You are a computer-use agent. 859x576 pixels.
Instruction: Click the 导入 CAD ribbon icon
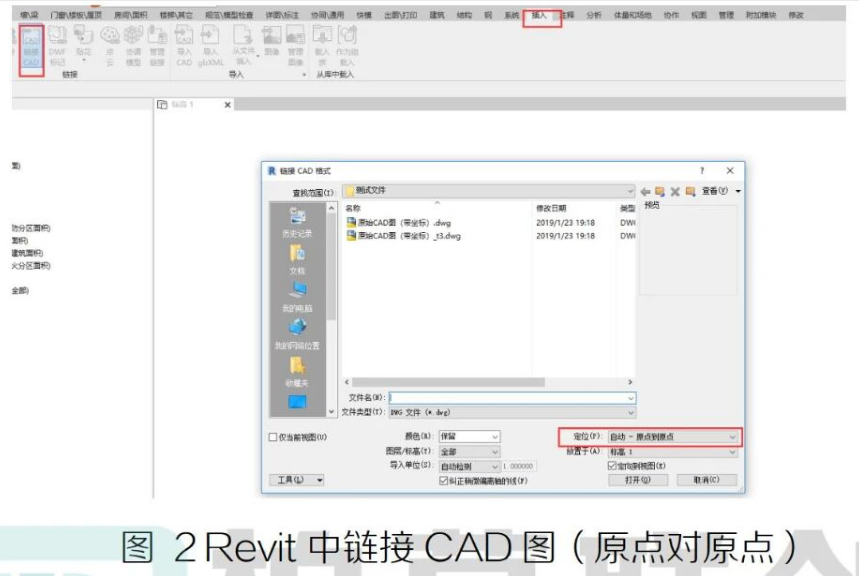pyautogui.click(x=184, y=46)
